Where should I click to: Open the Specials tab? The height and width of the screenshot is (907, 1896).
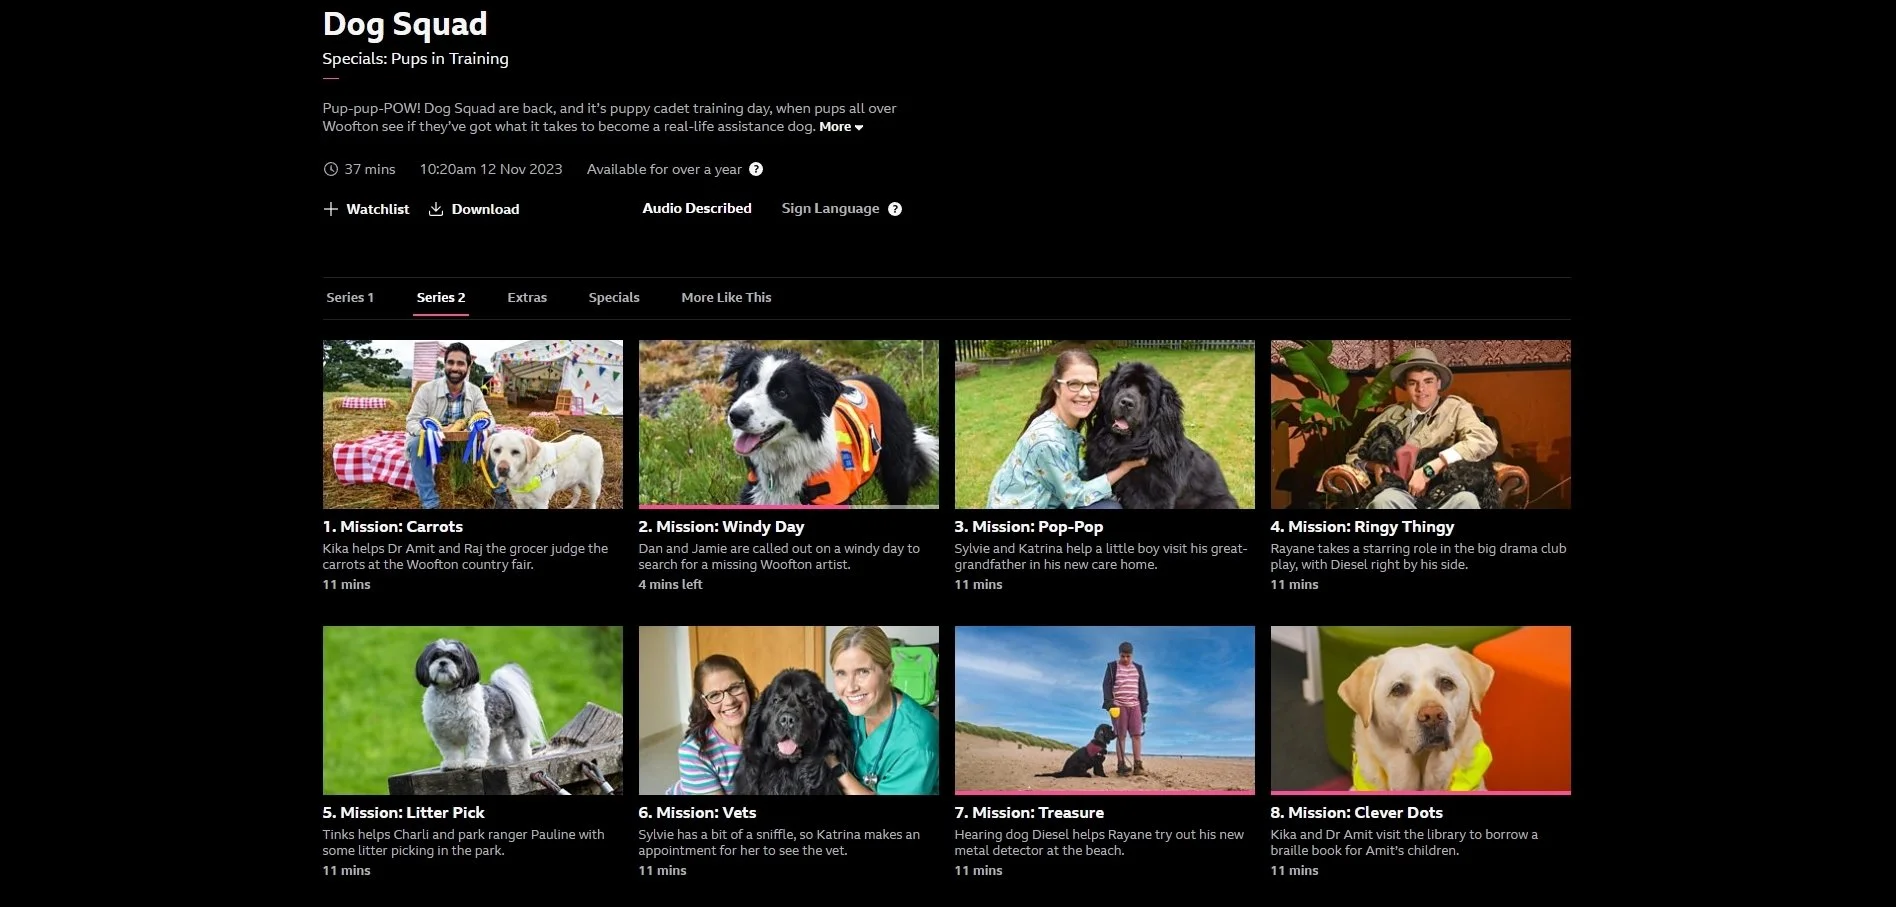coord(614,297)
